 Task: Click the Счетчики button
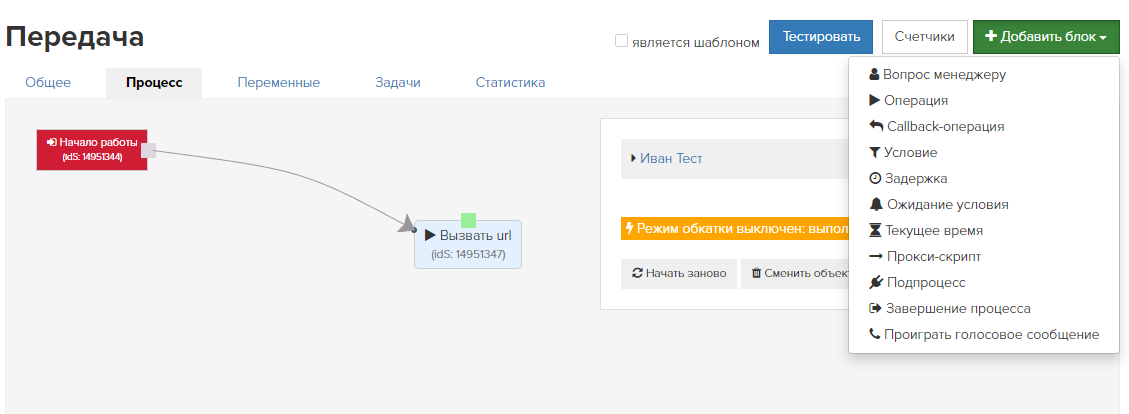pos(925,37)
